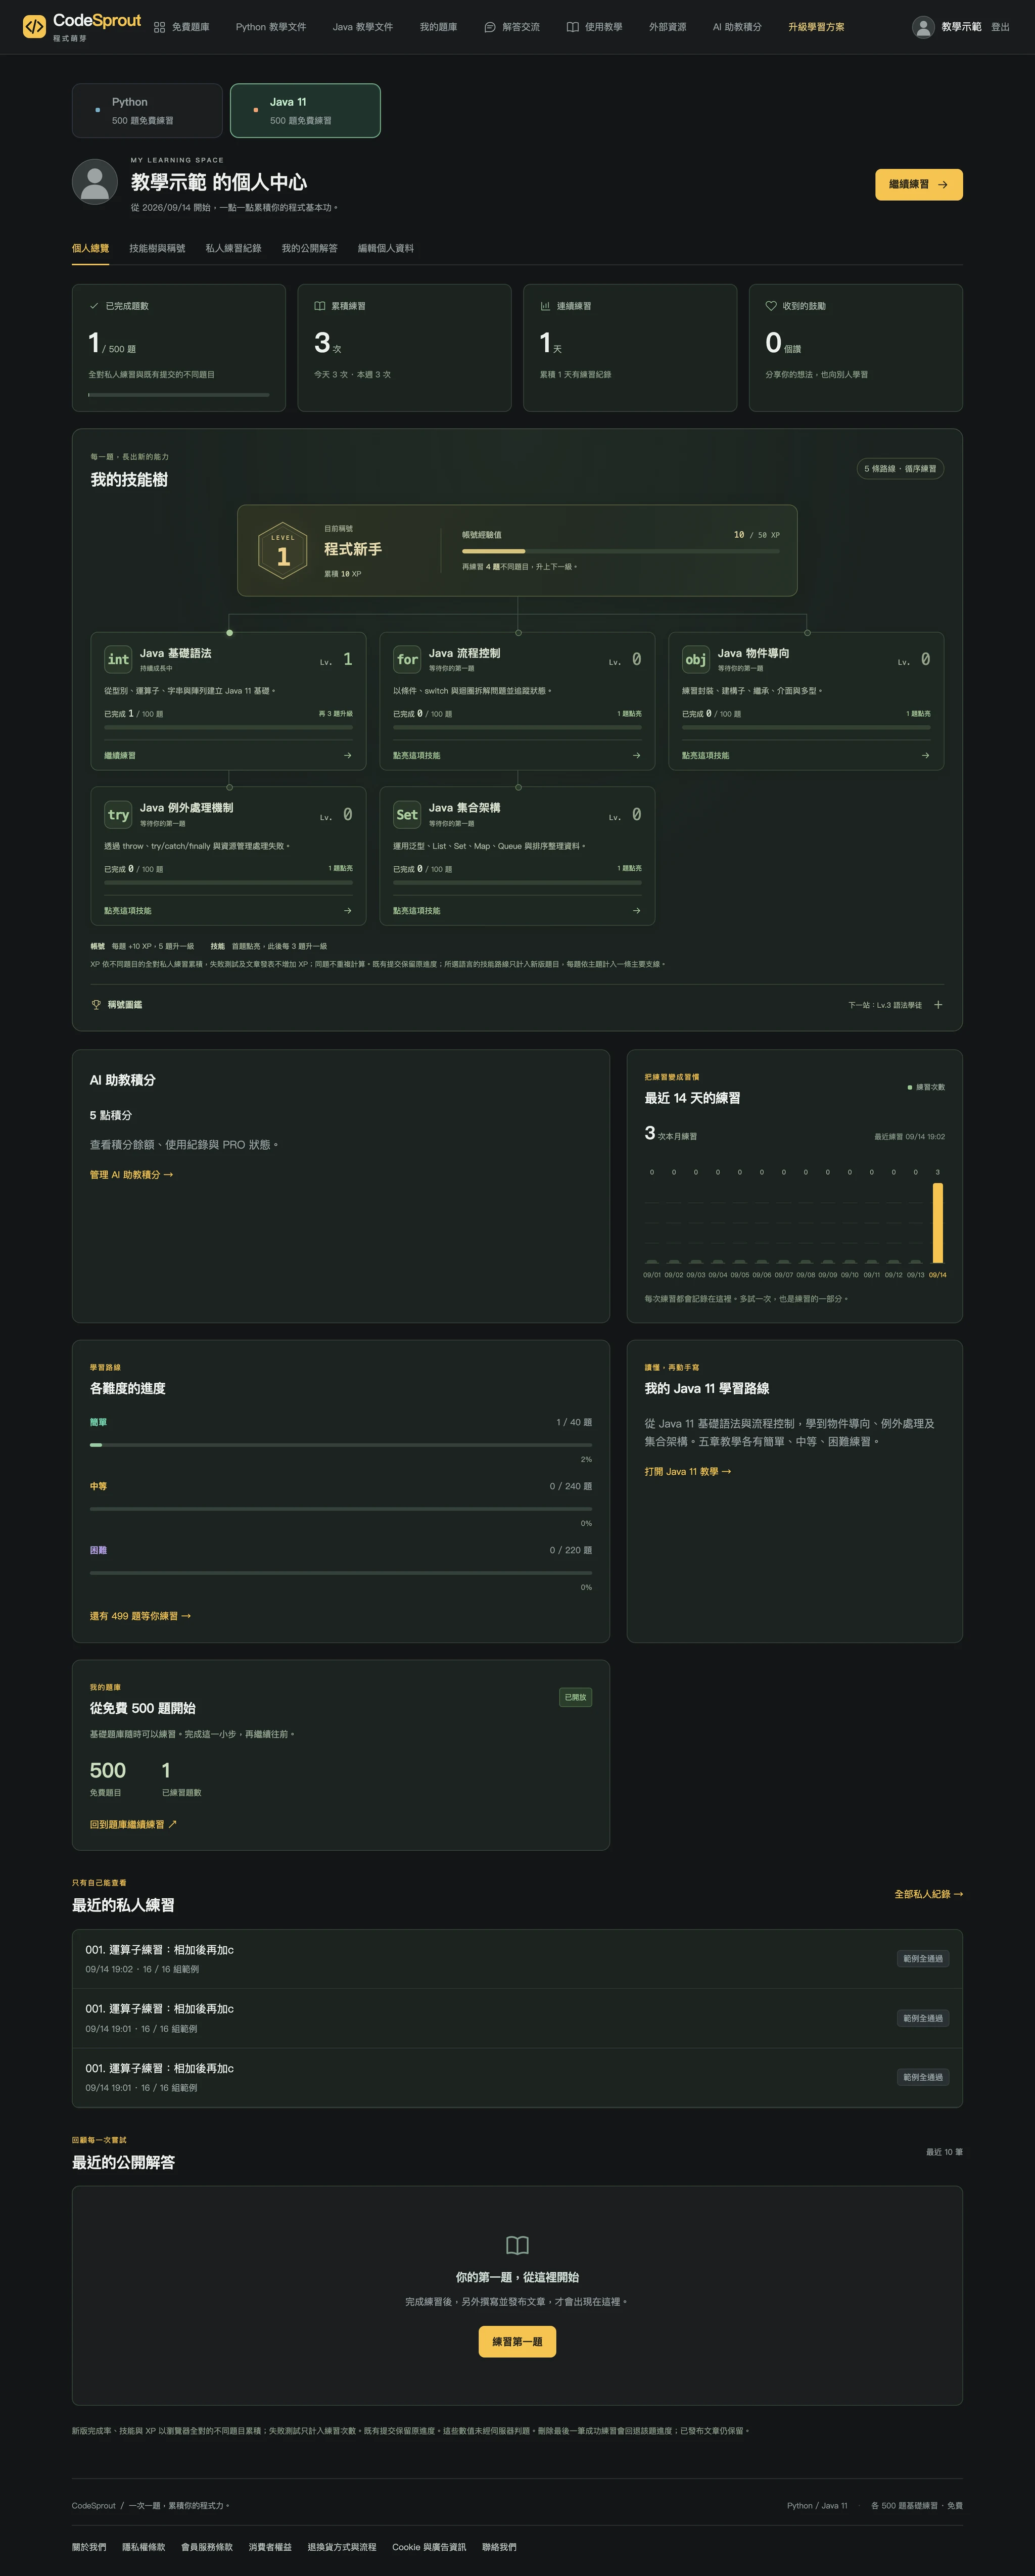Click the obj Java 物件導向 skill icon
This screenshot has height=2576, width=1035.
696,659
